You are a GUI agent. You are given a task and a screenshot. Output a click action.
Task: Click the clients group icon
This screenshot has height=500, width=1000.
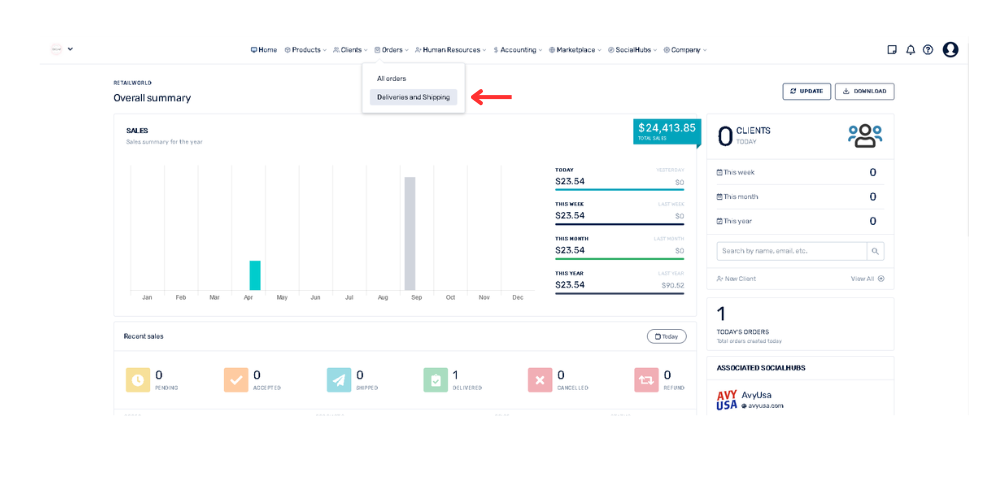pyautogui.click(x=864, y=136)
